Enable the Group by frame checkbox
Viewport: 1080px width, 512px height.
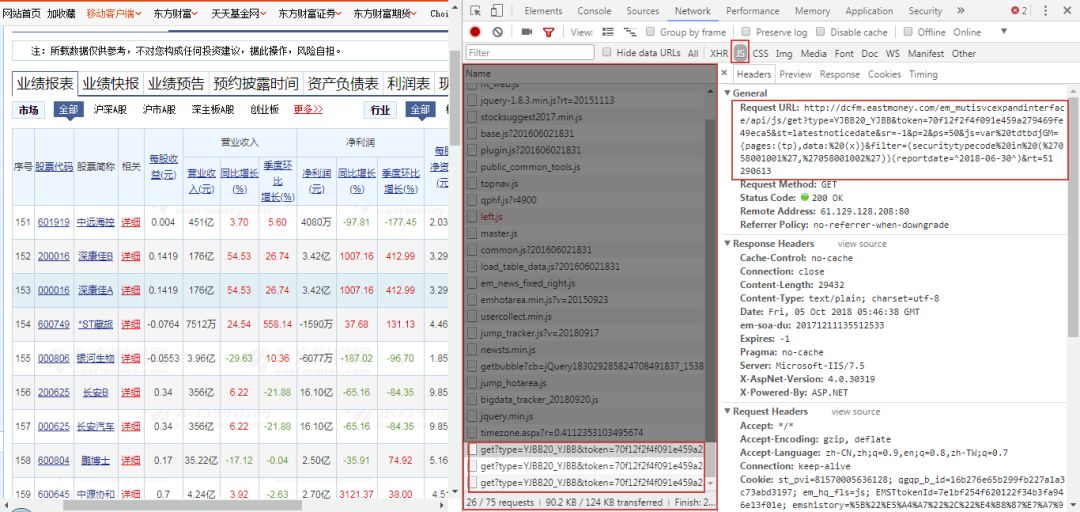651,32
